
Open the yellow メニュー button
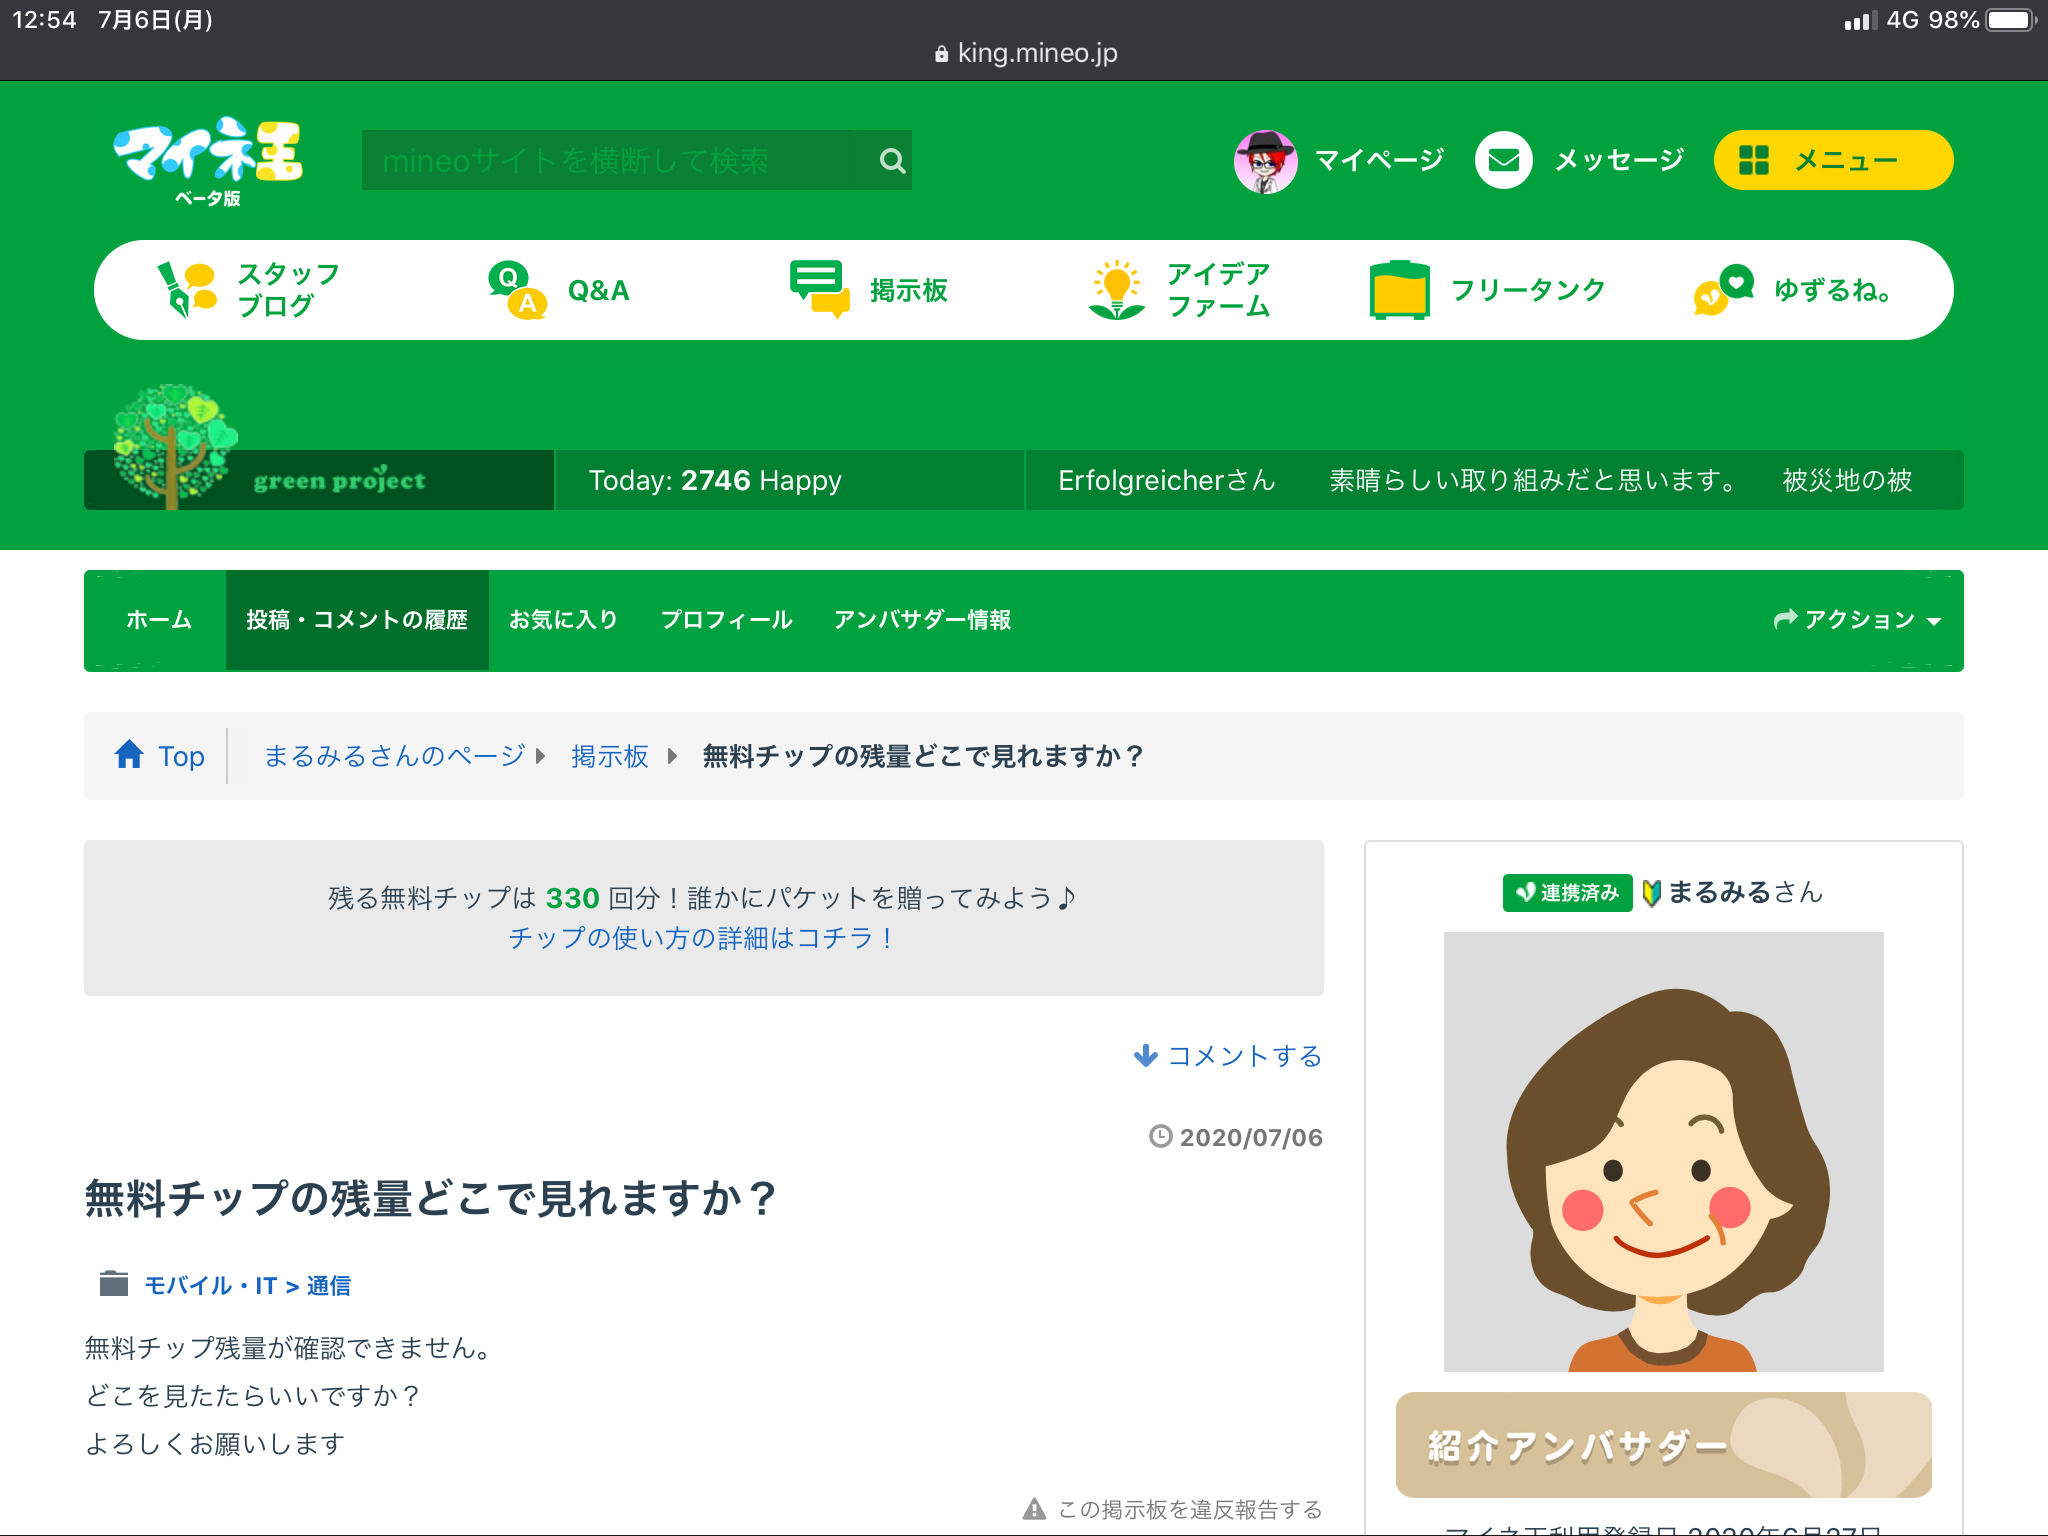1832,161
